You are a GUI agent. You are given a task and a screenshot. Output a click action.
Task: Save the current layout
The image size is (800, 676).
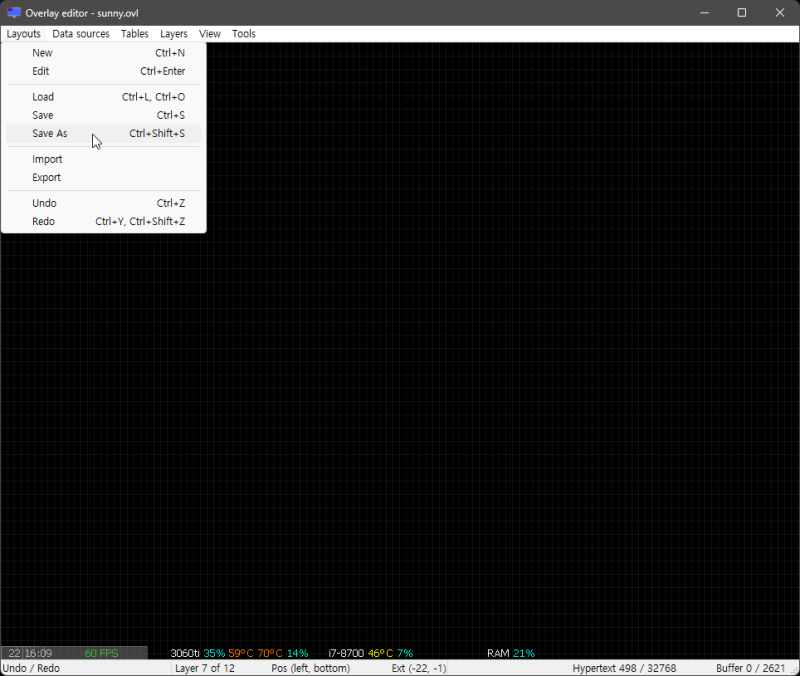click(42, 115)
